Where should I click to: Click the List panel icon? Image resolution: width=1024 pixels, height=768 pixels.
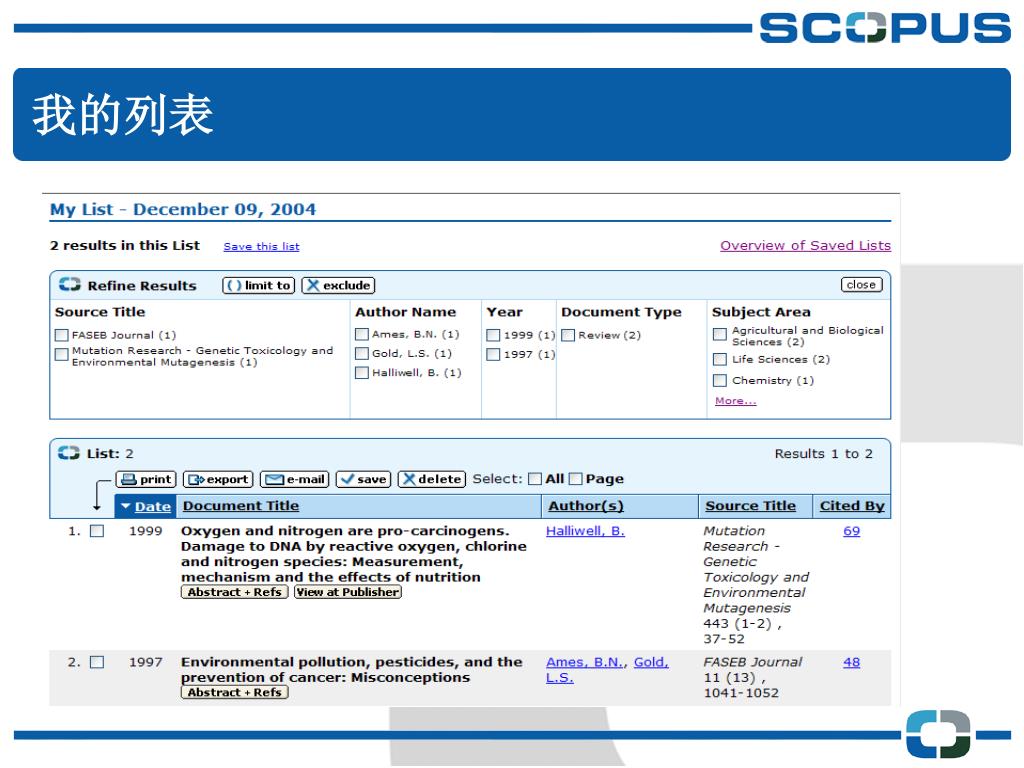(69, 453)
